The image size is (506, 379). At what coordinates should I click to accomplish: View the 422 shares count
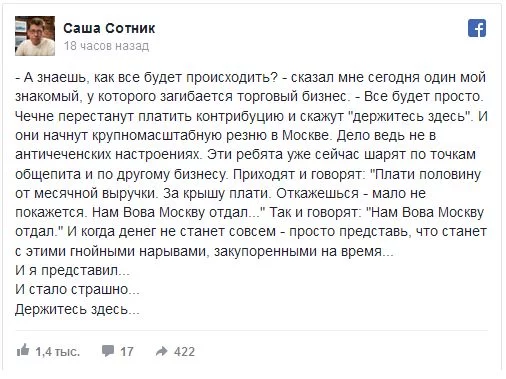click(184, 352)
